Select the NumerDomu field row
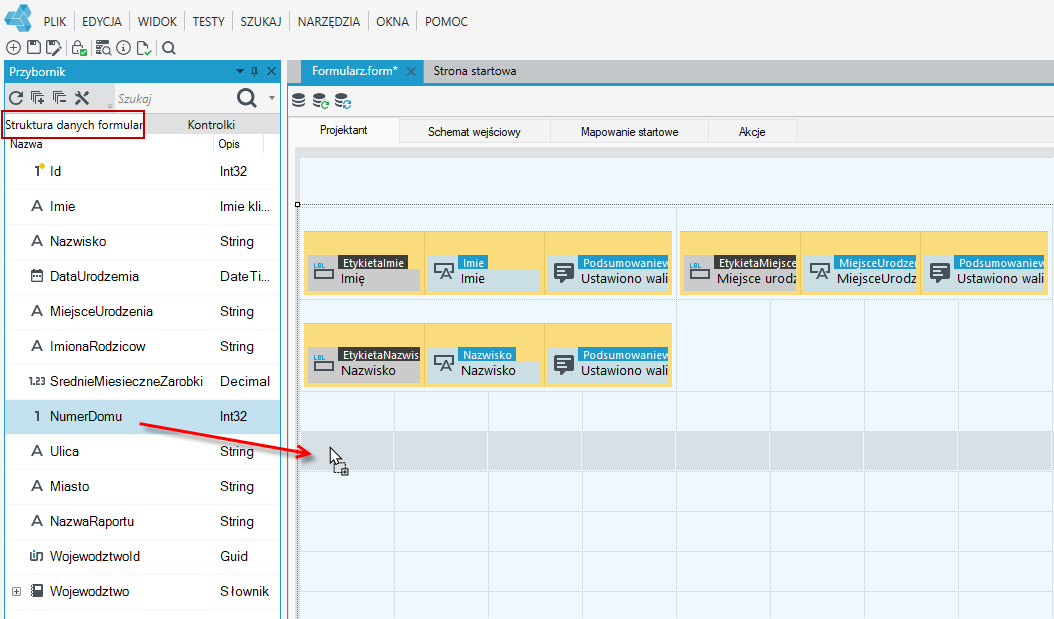 (x=142, y=416)
